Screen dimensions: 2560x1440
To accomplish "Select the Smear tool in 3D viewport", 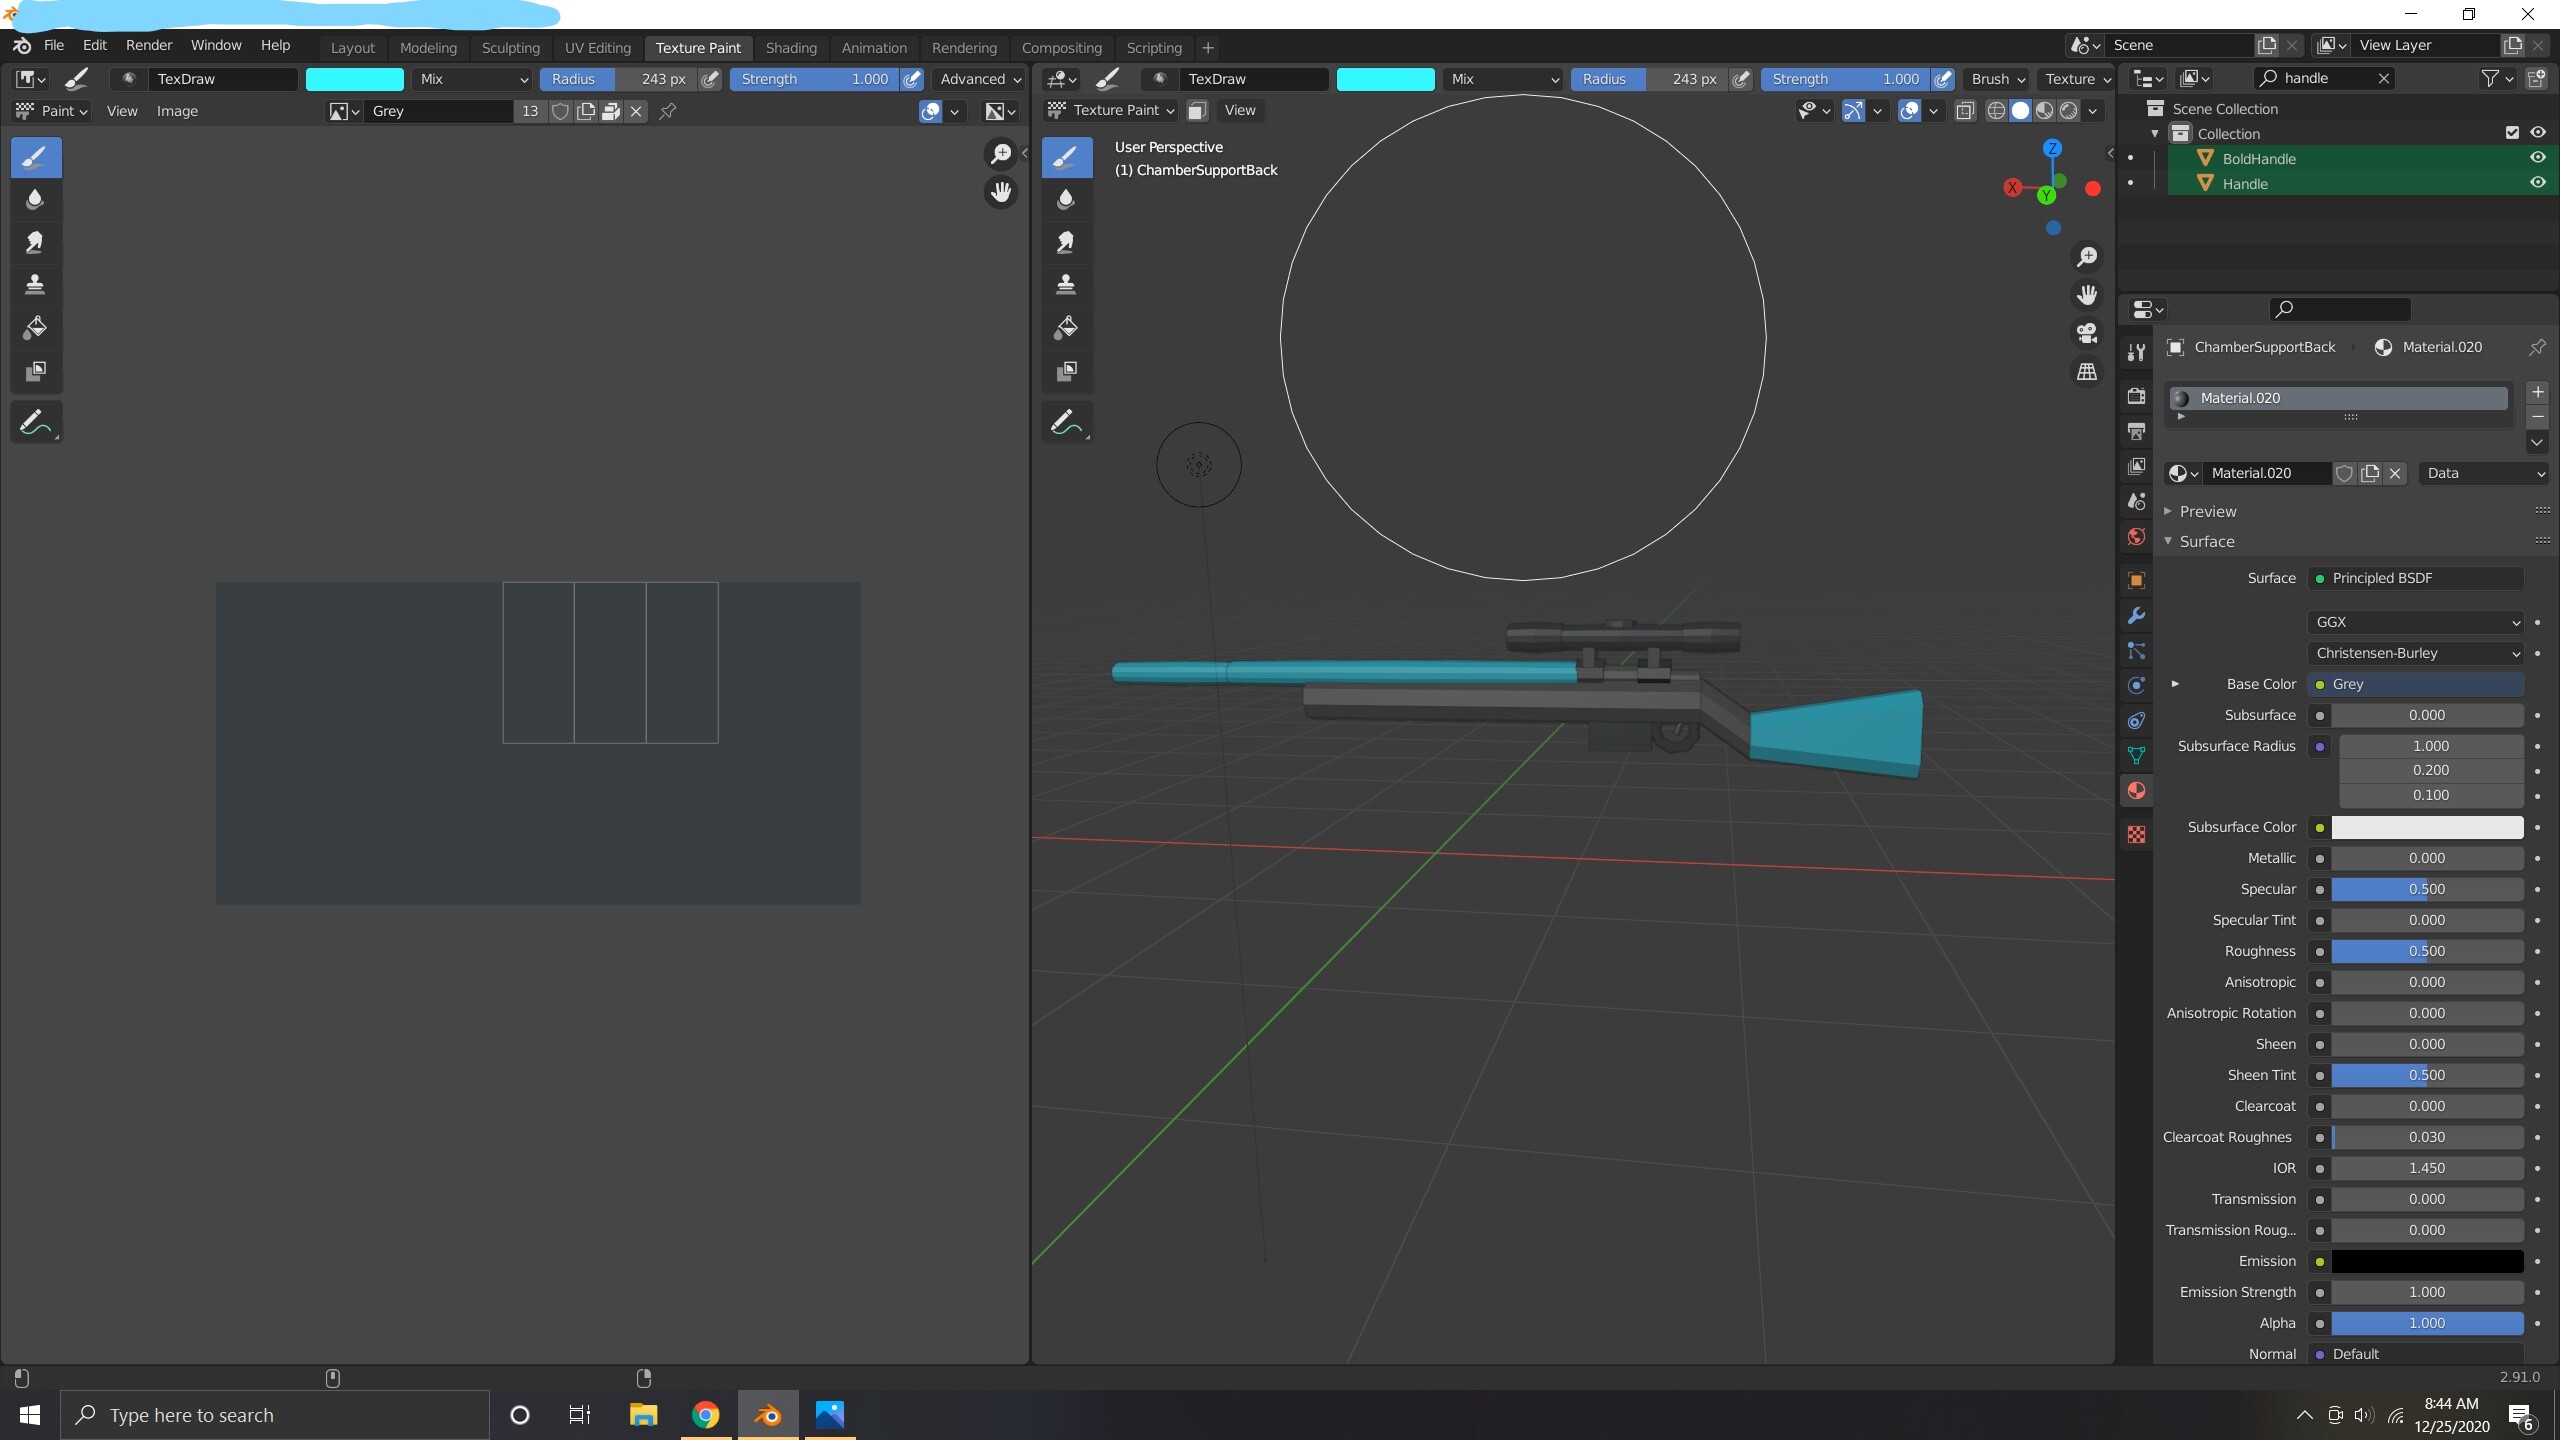I will 1066,242.
